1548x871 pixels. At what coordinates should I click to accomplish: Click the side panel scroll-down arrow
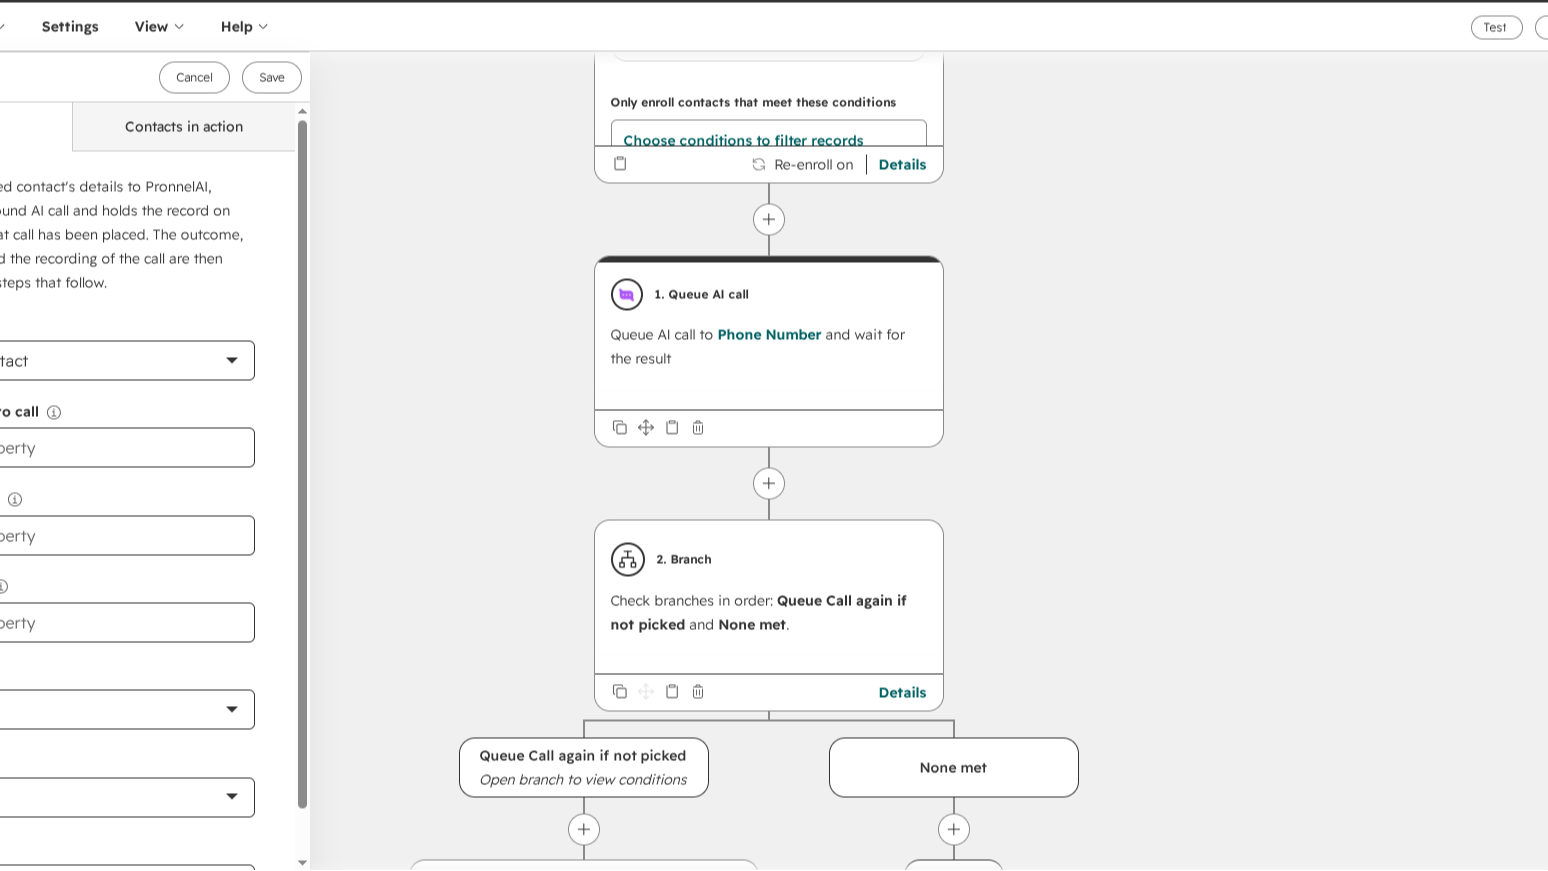(x=302, y=862)
